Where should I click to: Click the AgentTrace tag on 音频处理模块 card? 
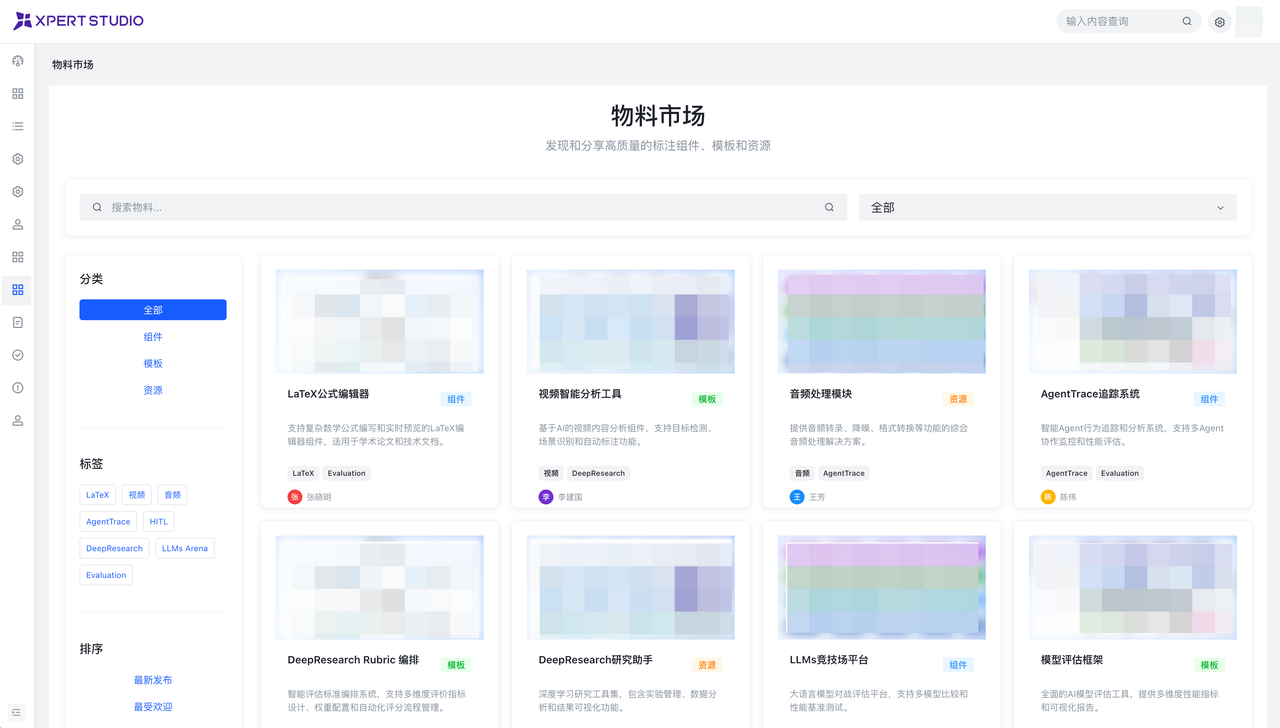844,474
